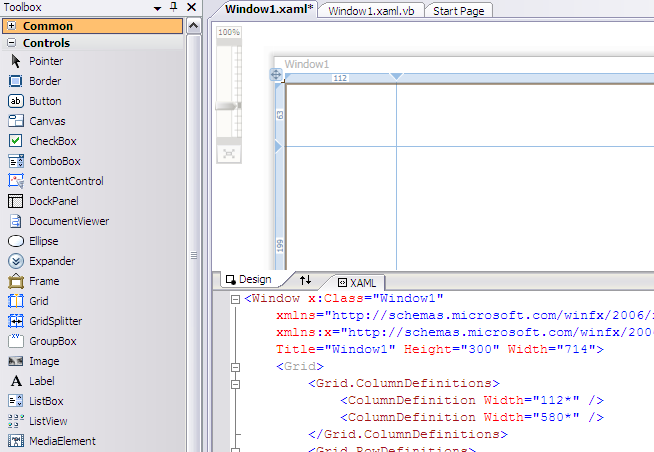Click the closing Grid.ColumnDefinitions tag
Screen dimensions: 654x452
(408, 434)
